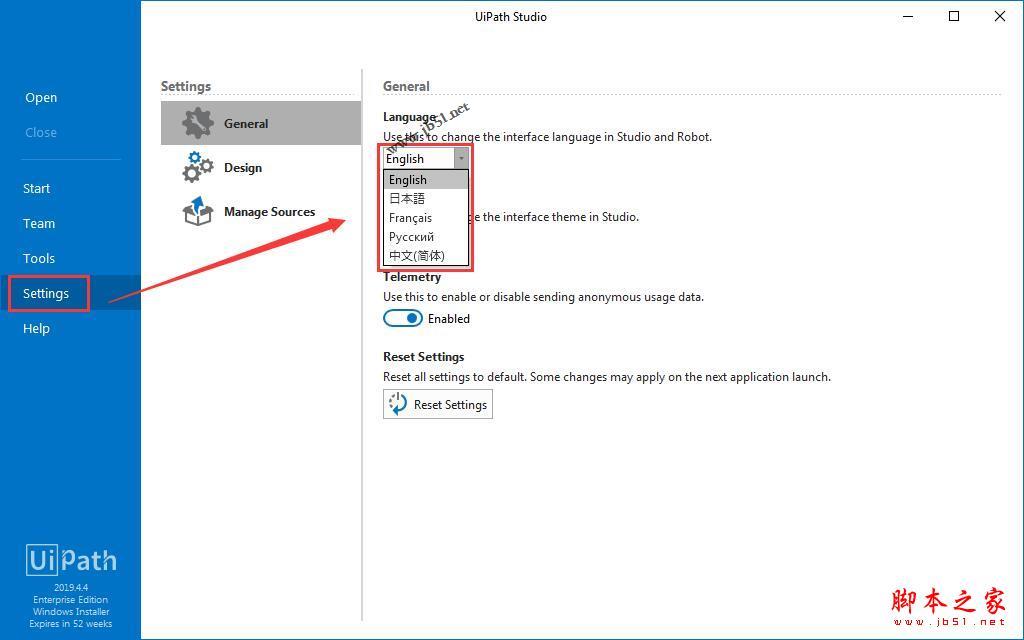Click the Enabled label next to the toggle
This screenshot has width=1024, height=640.
(x=449, y=319)
